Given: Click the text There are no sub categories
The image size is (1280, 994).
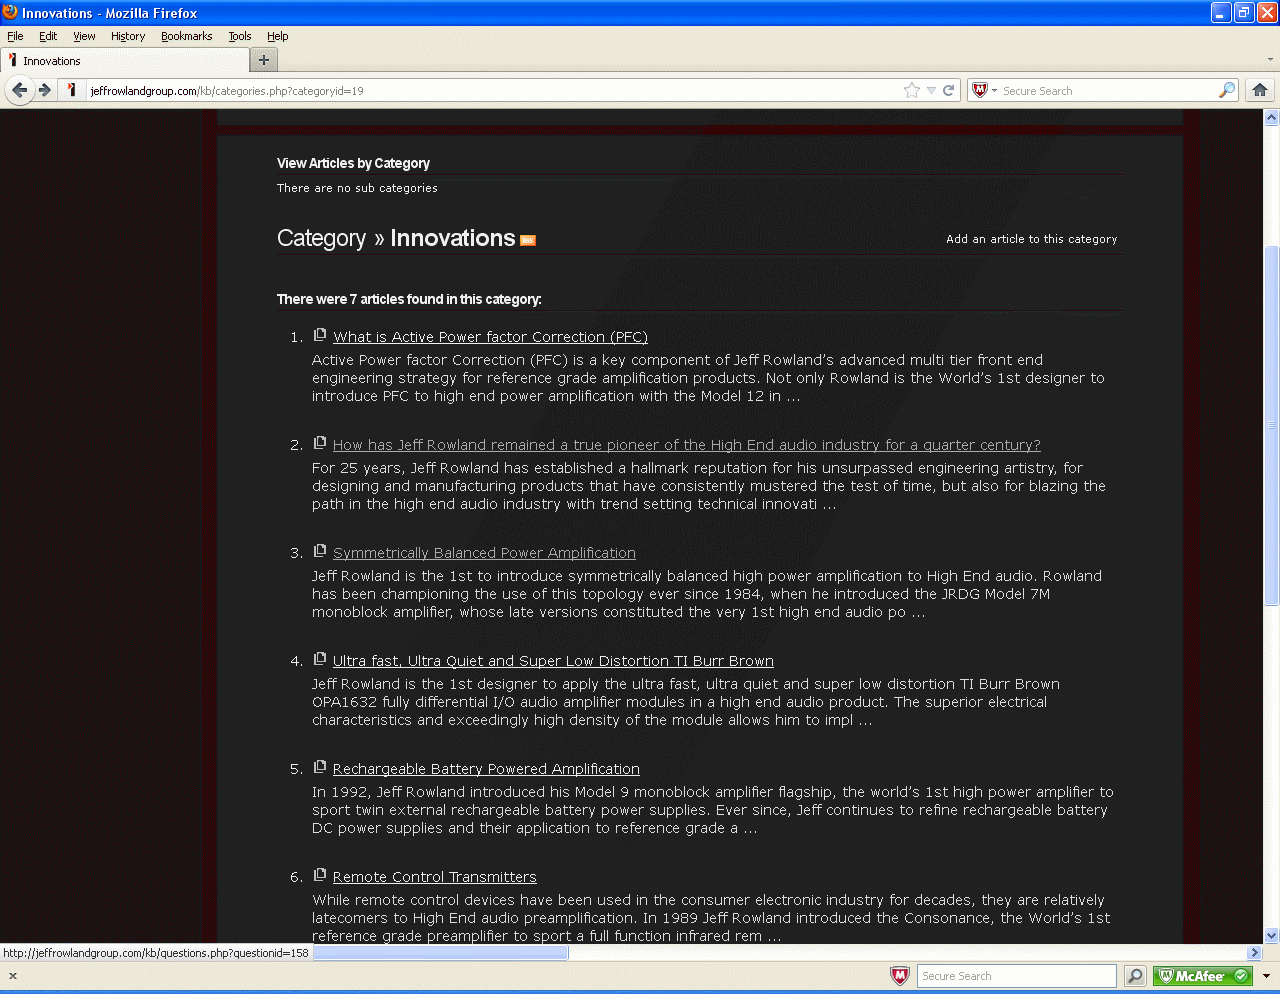Looking at the screenshot, I should click(x=357, y=188).
